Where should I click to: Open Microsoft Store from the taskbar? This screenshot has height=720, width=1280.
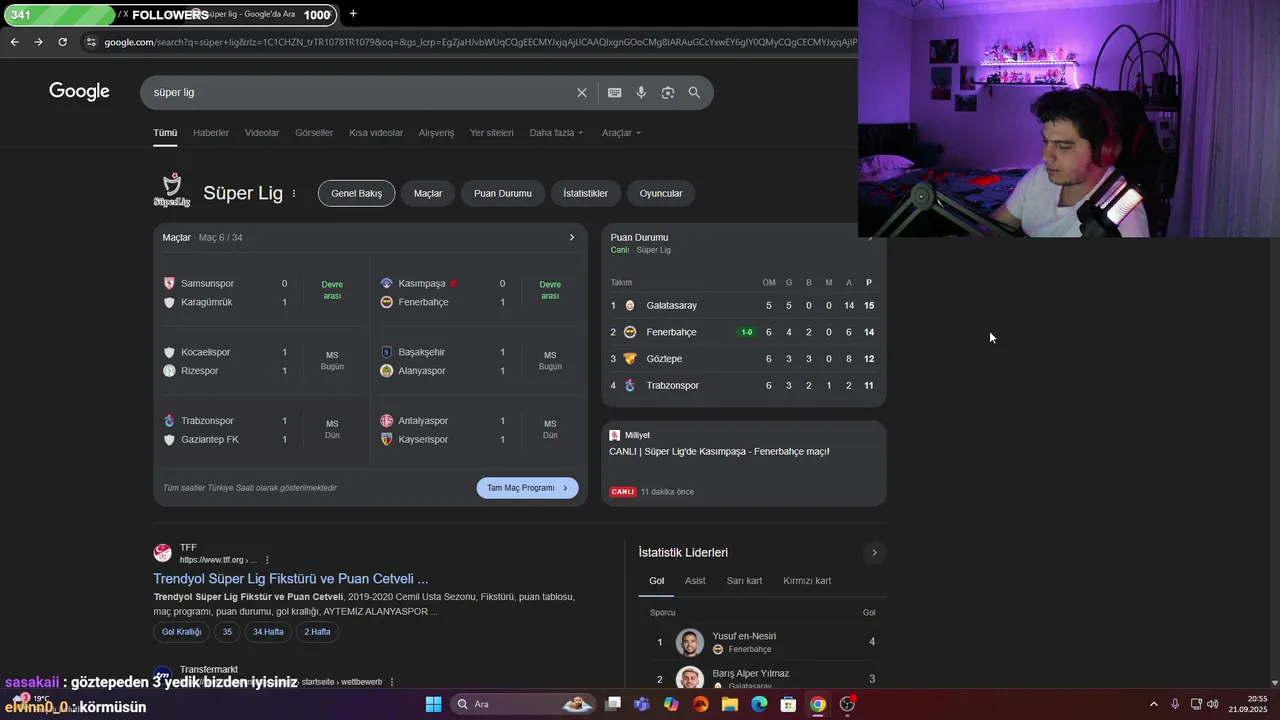tap(788, 704)
